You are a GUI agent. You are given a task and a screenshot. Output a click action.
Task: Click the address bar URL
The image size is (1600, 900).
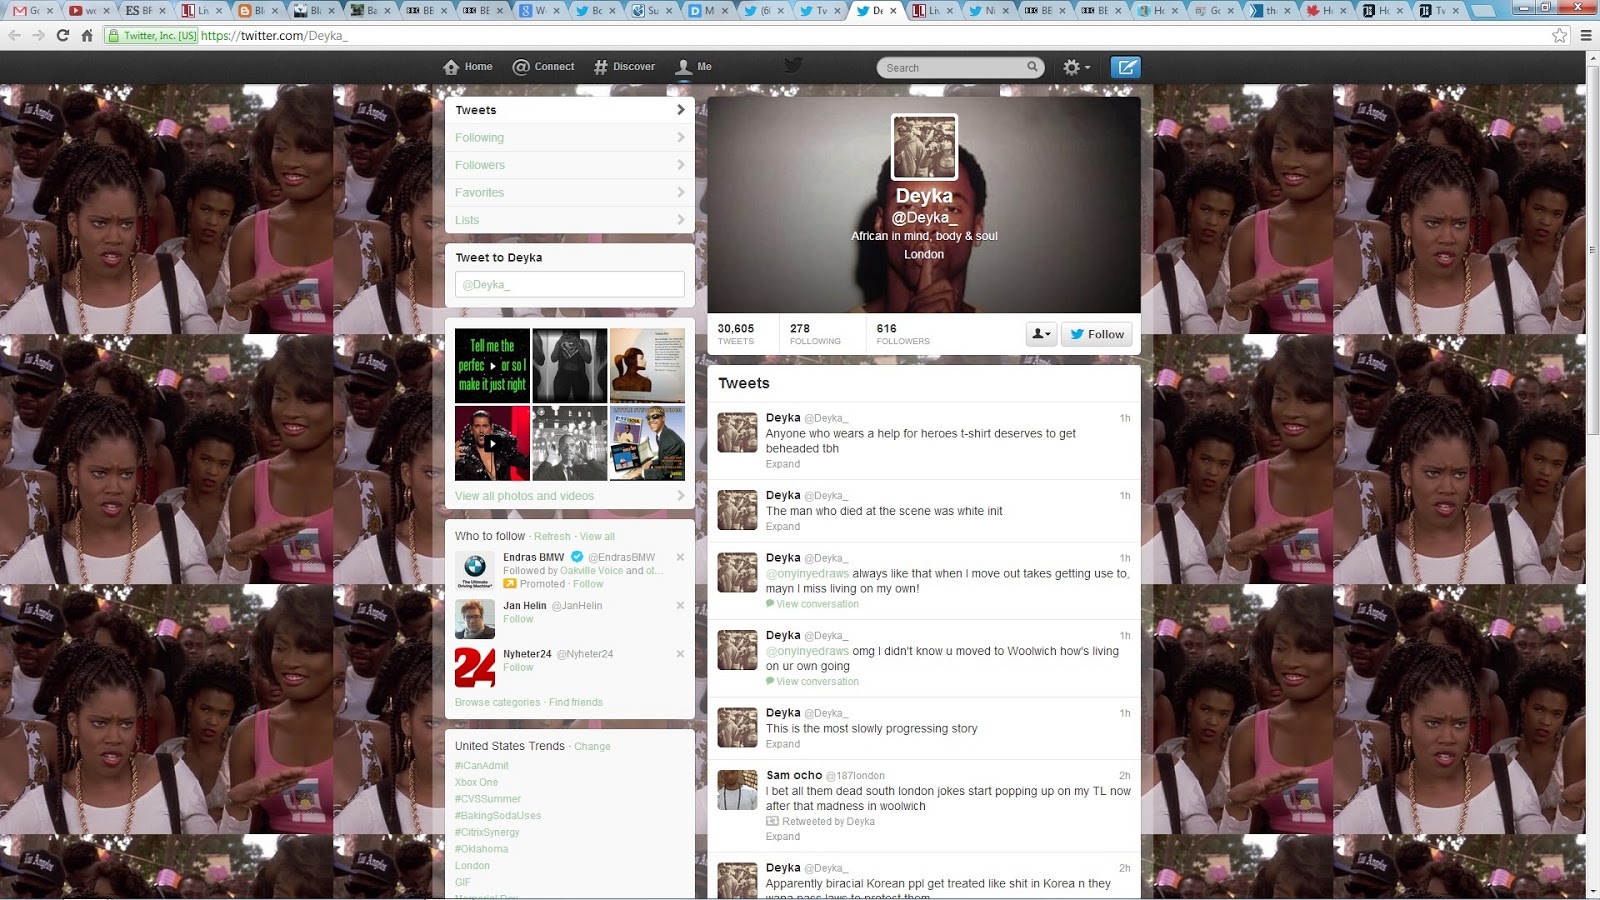[x=273, y=35]
